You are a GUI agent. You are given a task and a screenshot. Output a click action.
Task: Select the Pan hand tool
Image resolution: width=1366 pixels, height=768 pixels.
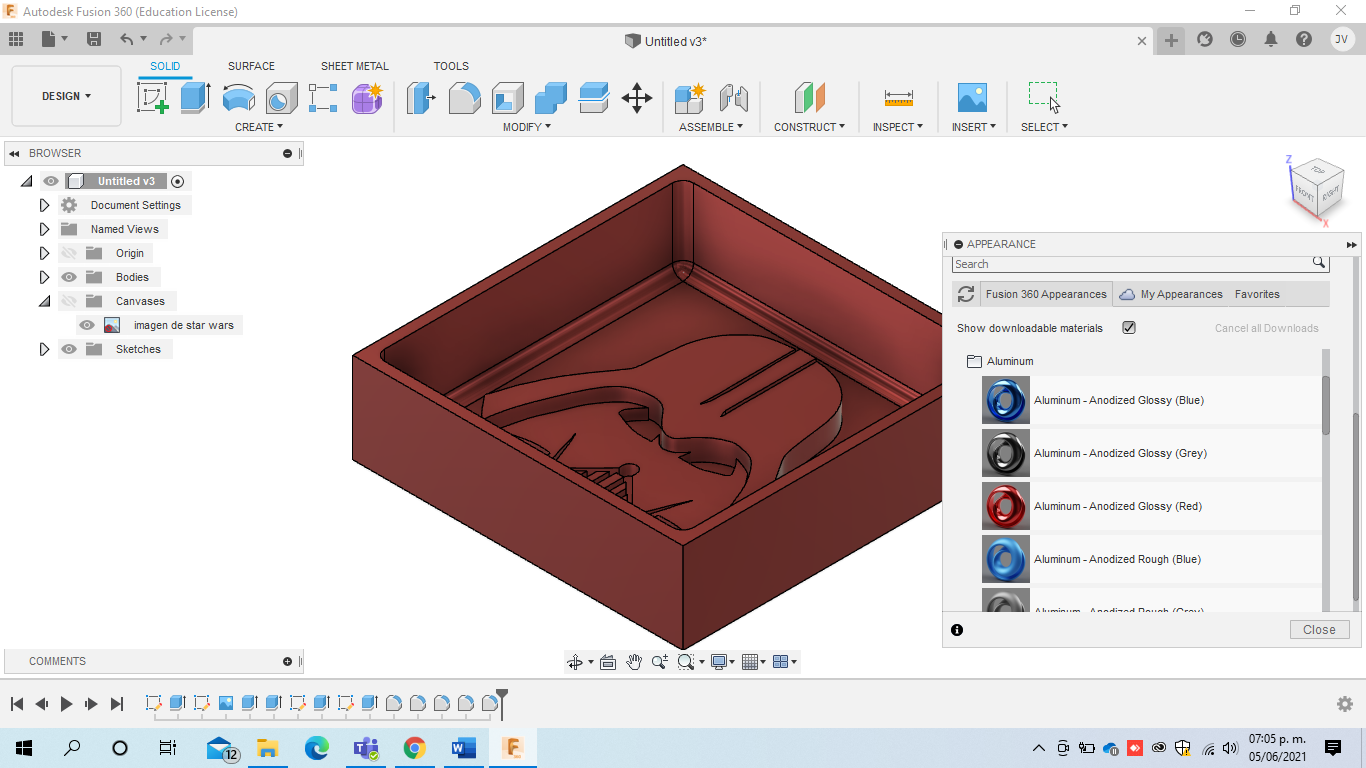[634, 661]
